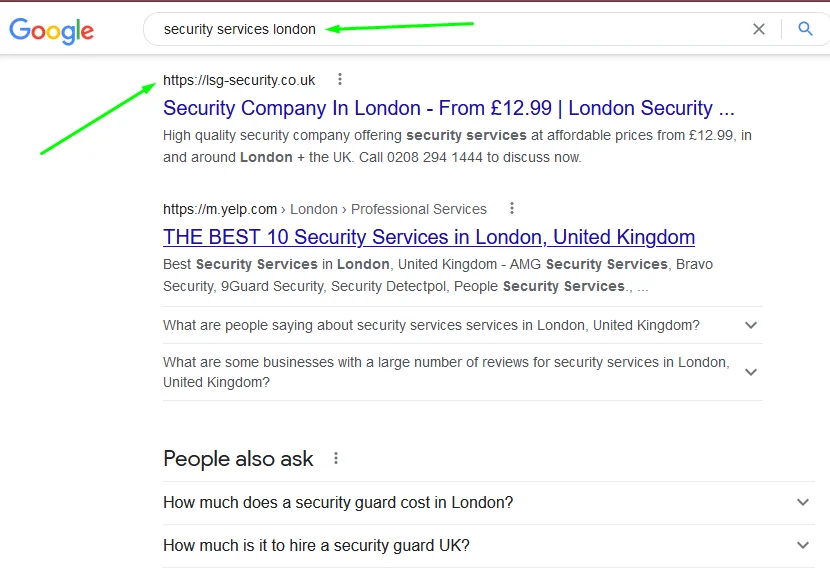Click chevron beside hire a security guard UK

tap(803, 545)
